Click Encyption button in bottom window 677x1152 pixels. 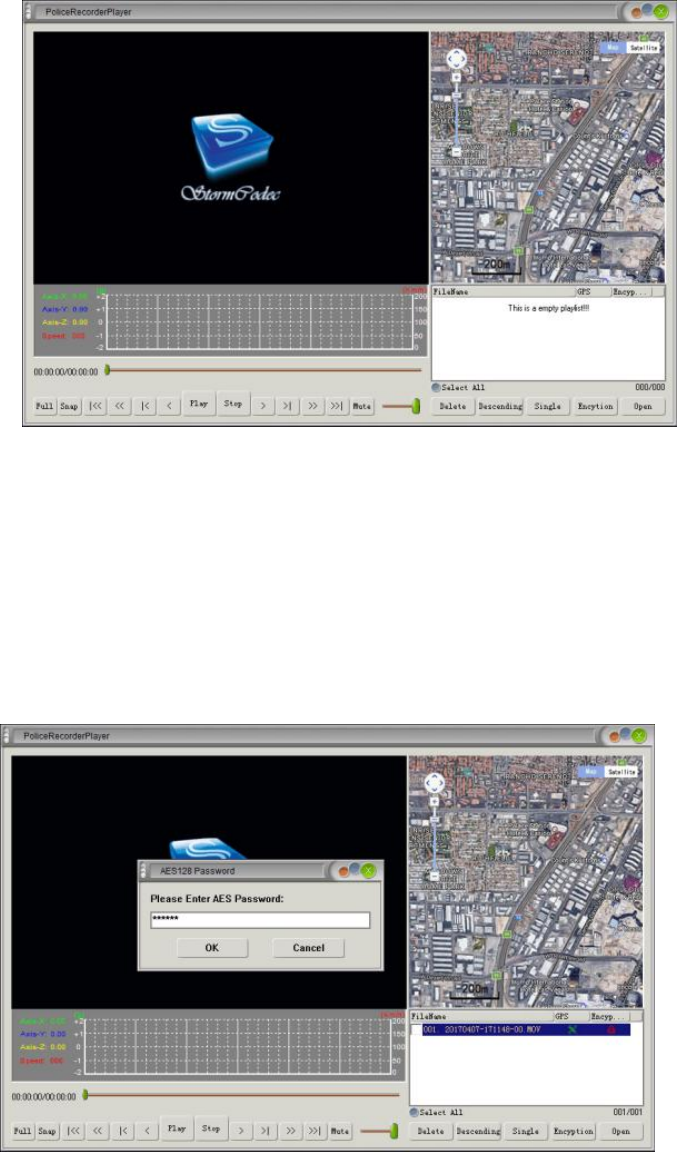pyautogui.click(x=573, y=1131)
